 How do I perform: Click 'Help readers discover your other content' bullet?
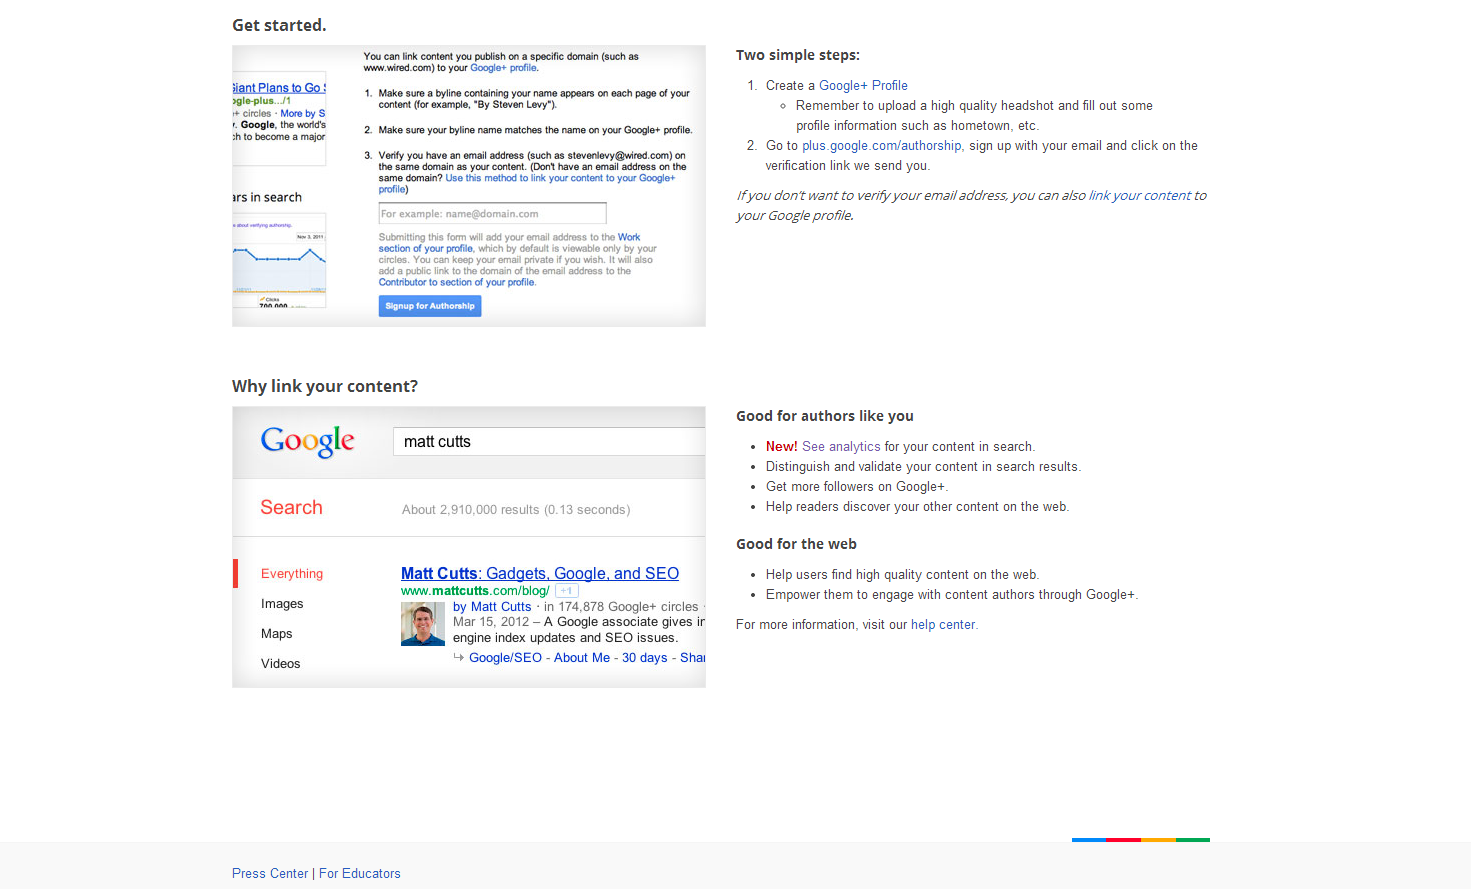point(917,507)
